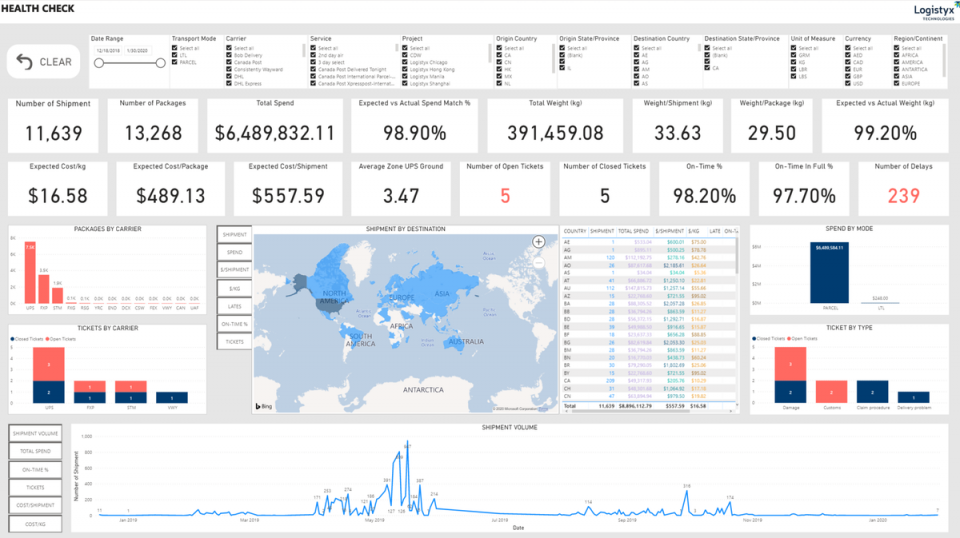Sort the table by TOTAL SPEND column
960x538 pixels.
pos(636,230)
